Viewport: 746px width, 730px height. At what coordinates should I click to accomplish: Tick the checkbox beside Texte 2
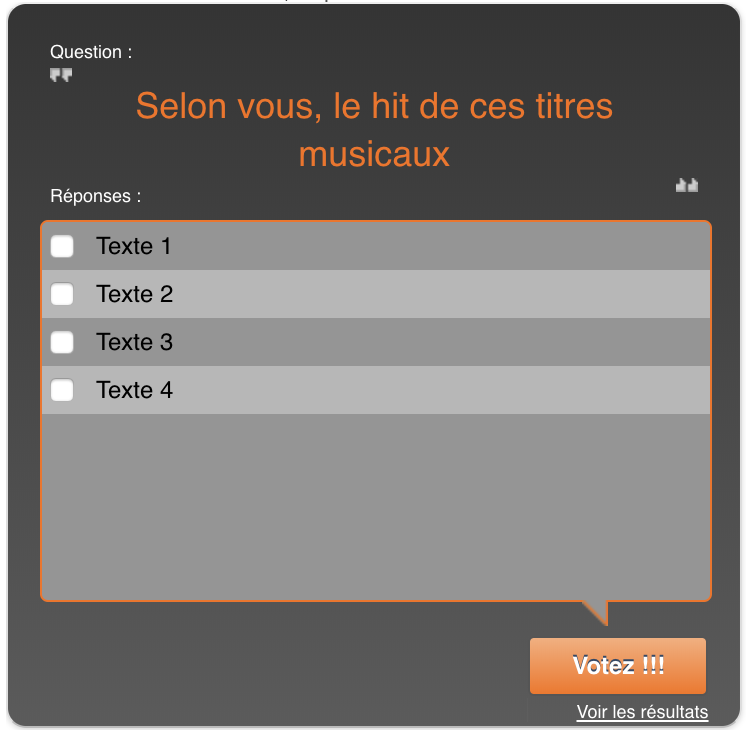tap(62, 294)
